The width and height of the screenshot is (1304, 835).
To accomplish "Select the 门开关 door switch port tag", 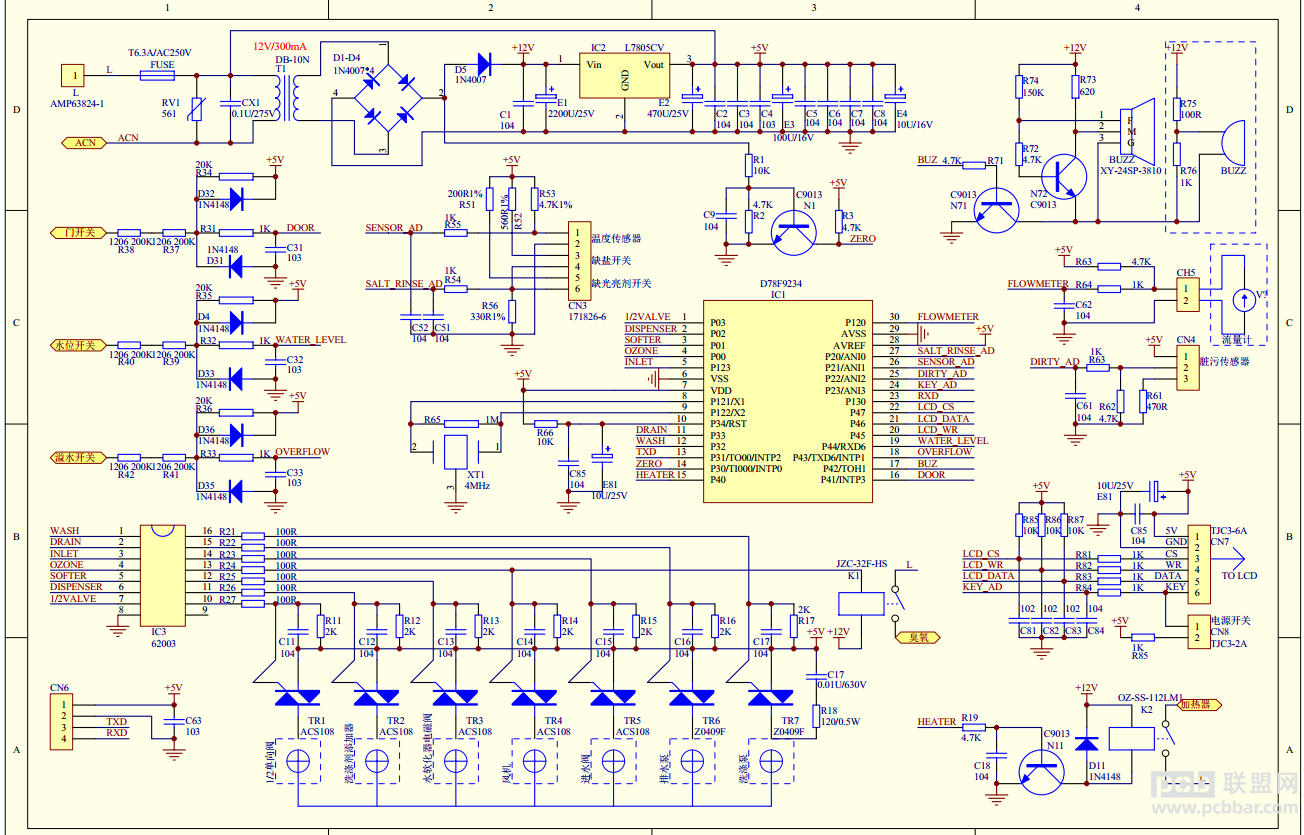I will point(78,233).
